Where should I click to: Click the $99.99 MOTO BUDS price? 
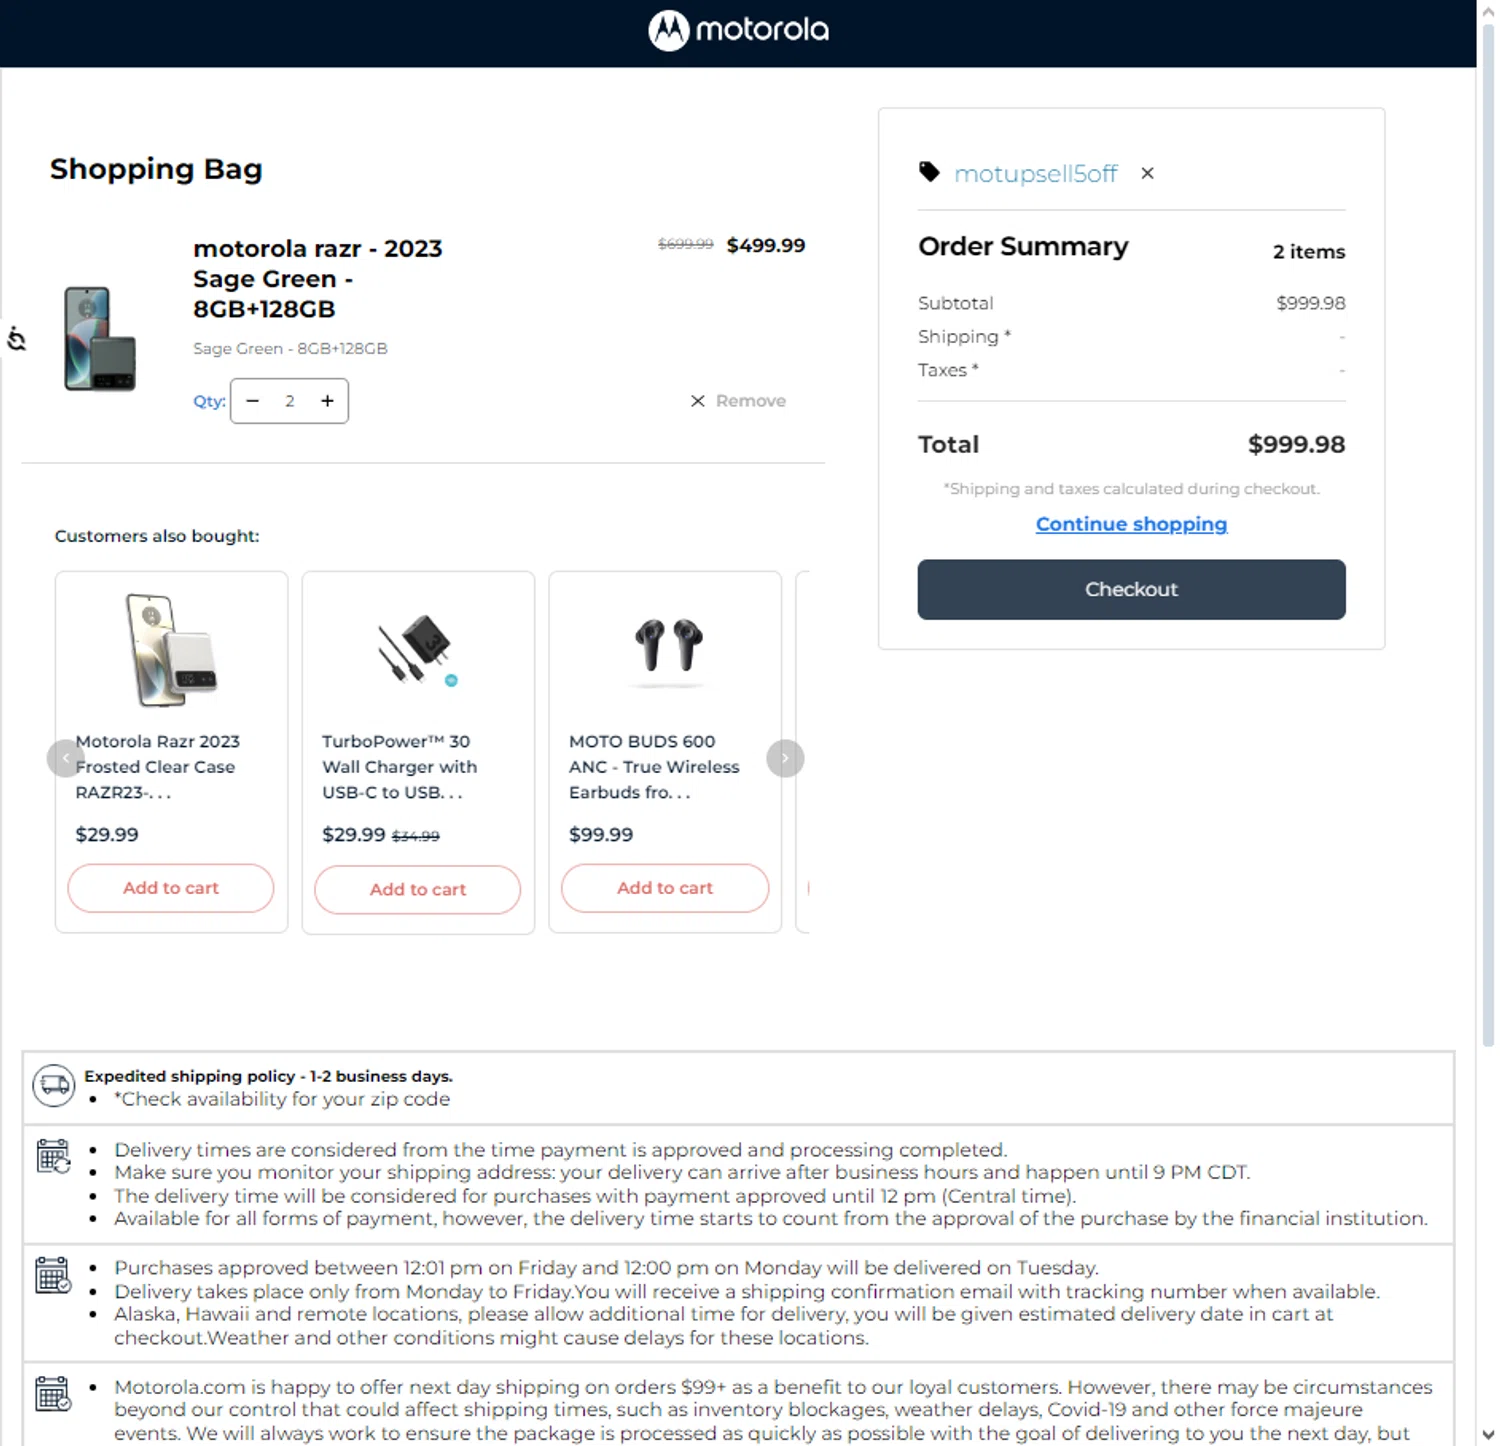tap(601, 834)
